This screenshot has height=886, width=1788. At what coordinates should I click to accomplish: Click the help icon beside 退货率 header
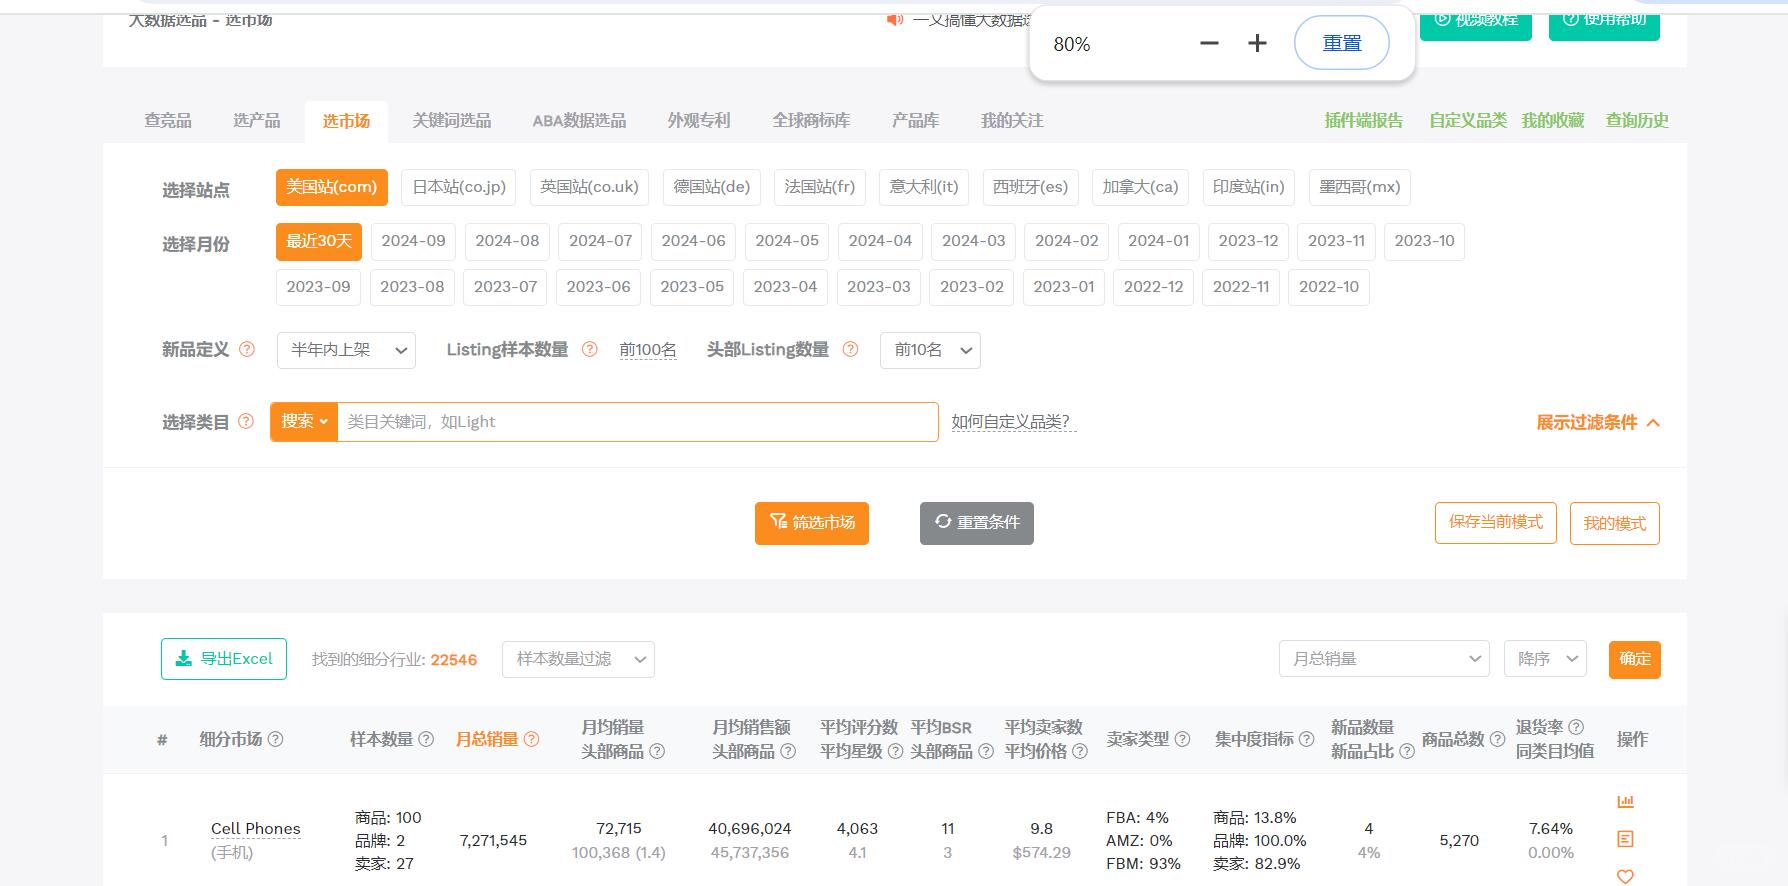pyautogui.click(x=1576, y=727)
